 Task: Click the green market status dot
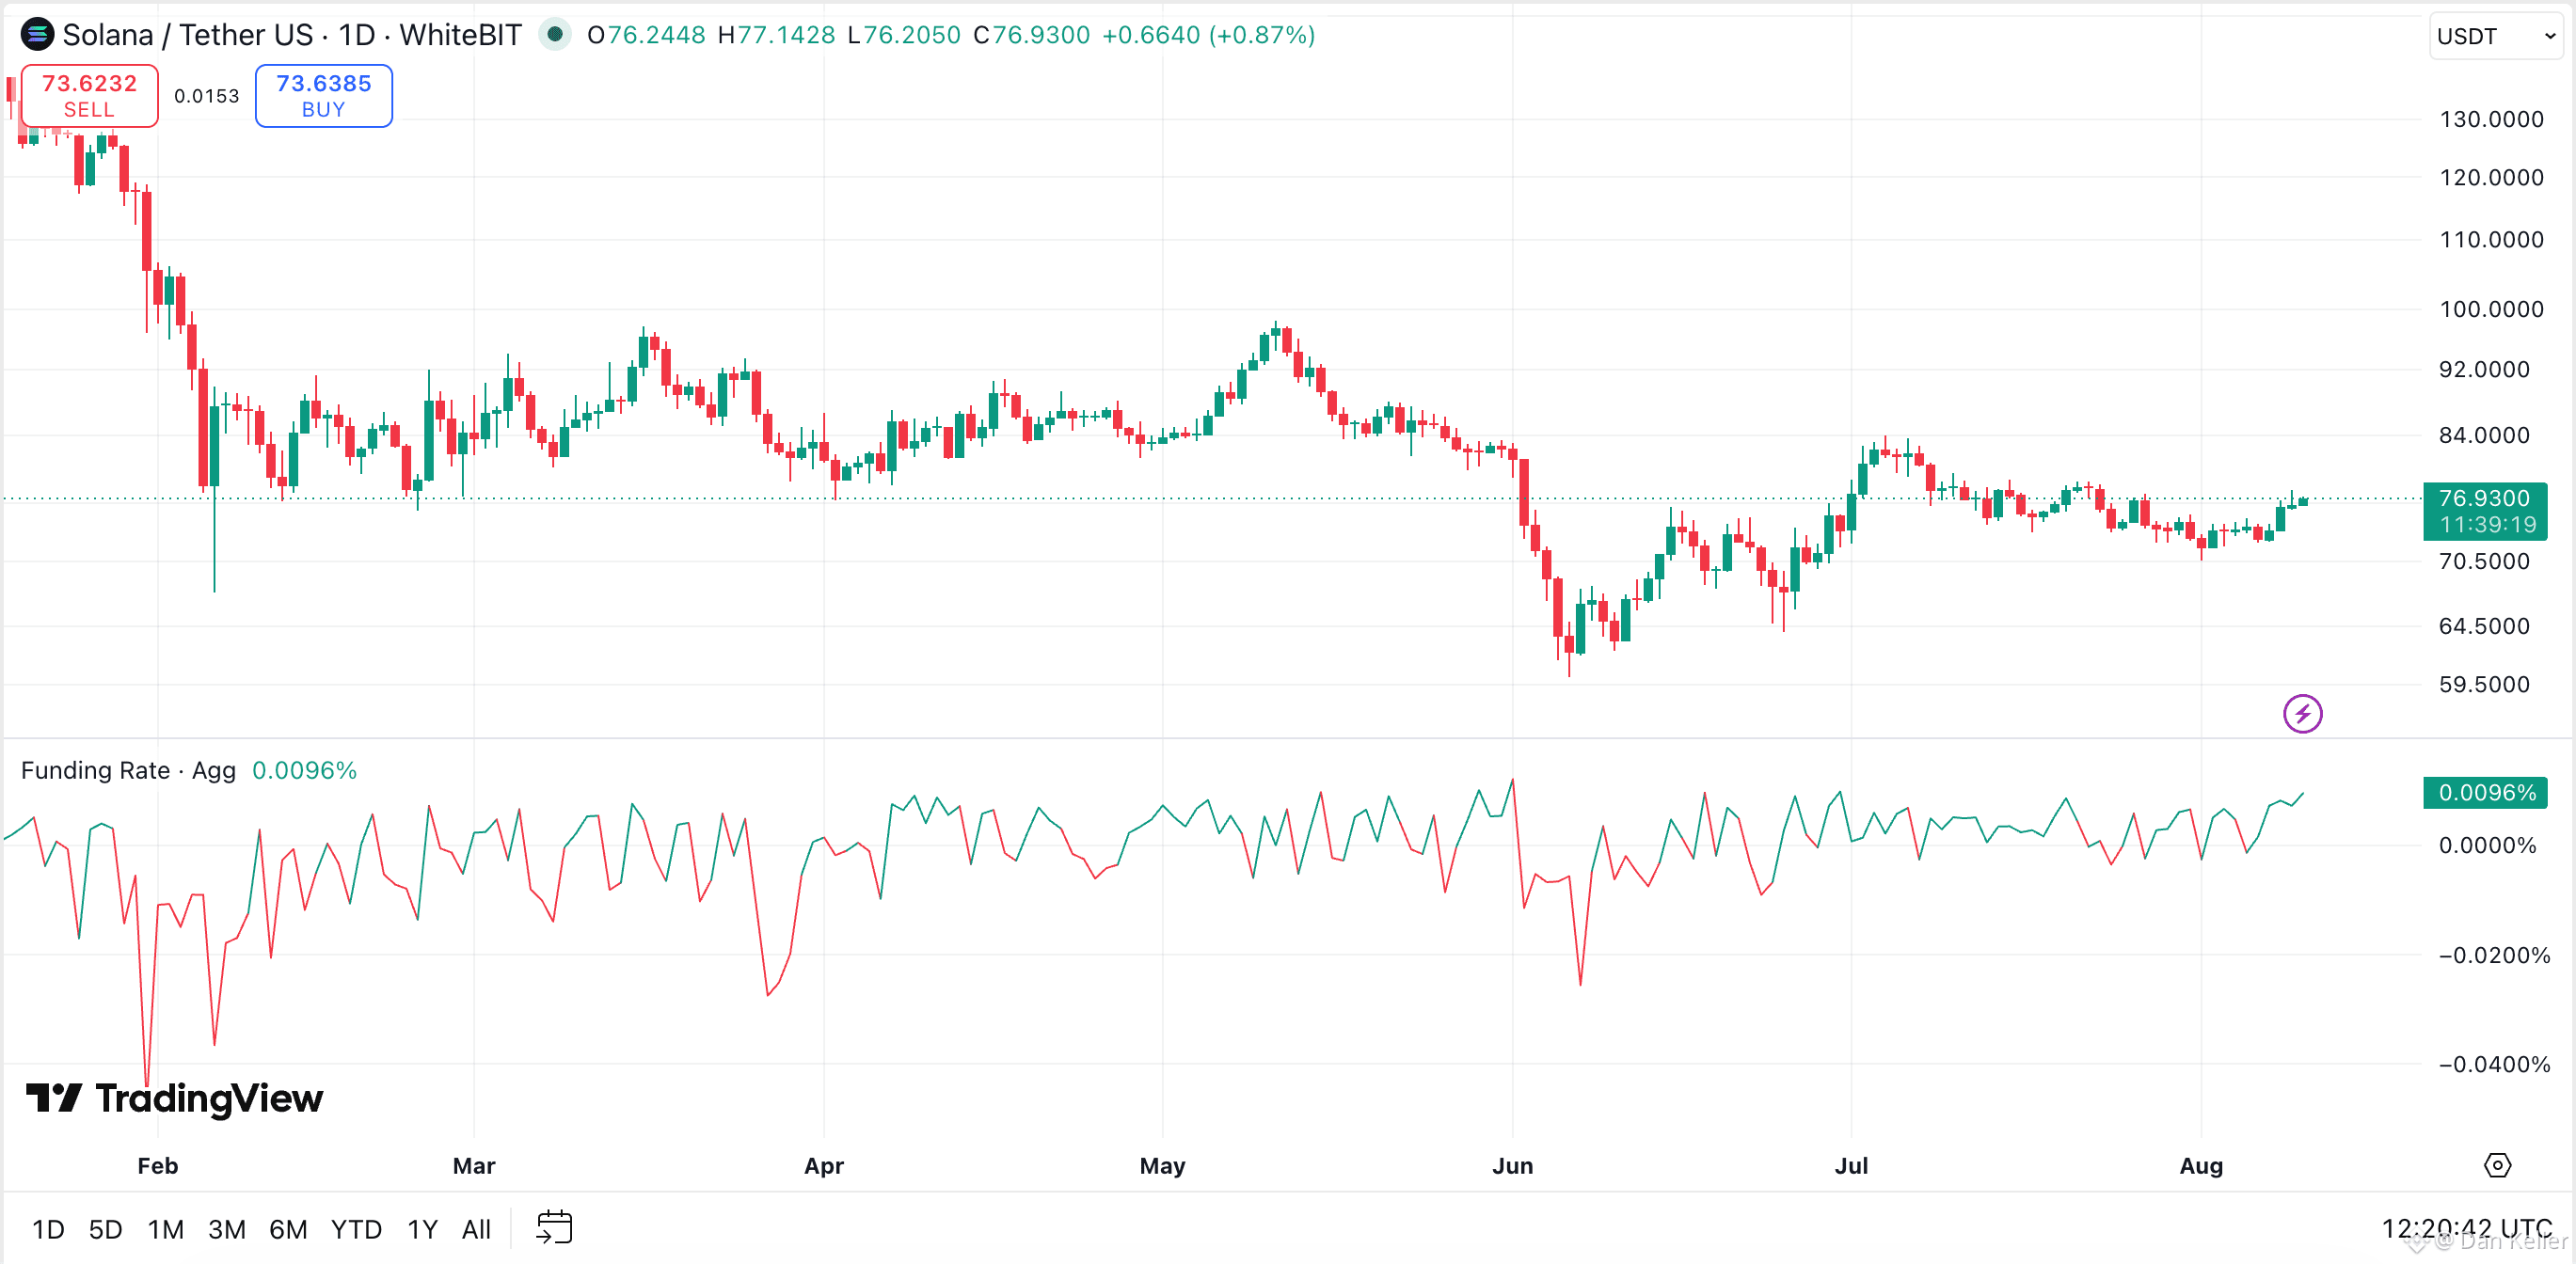pyautogui.click(x=555, y=35)
